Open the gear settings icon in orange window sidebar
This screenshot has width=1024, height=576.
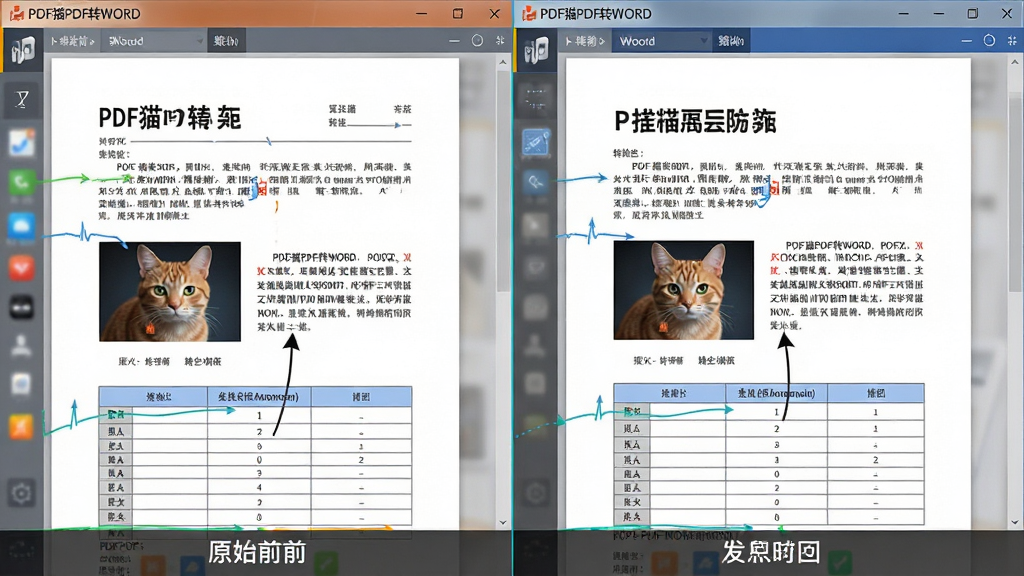point(22,493)
